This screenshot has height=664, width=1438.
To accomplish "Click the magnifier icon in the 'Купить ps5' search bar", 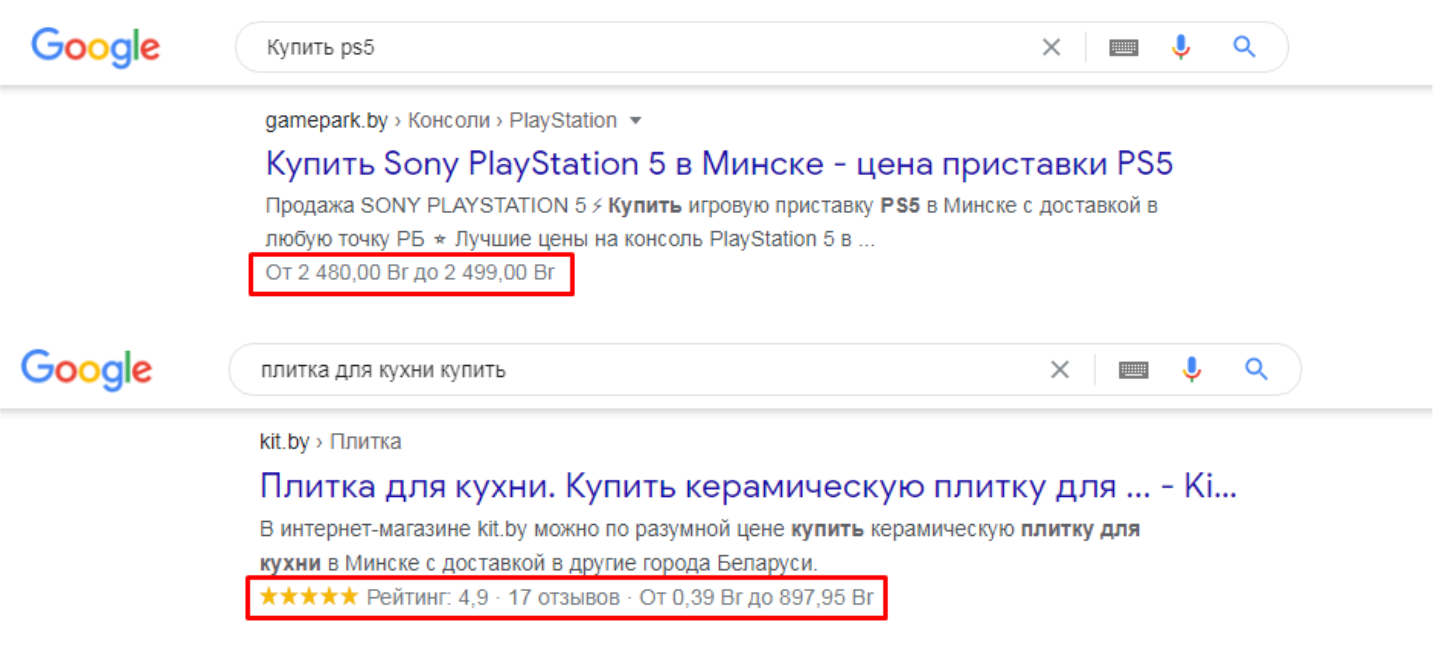I will 1244,47.
